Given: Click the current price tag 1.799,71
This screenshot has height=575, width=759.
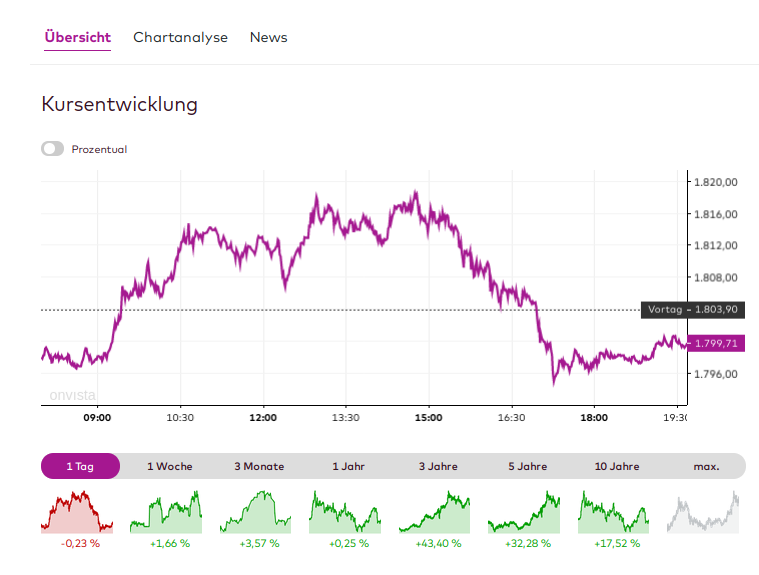Looking at the screenshot, I should click(717, 344).
